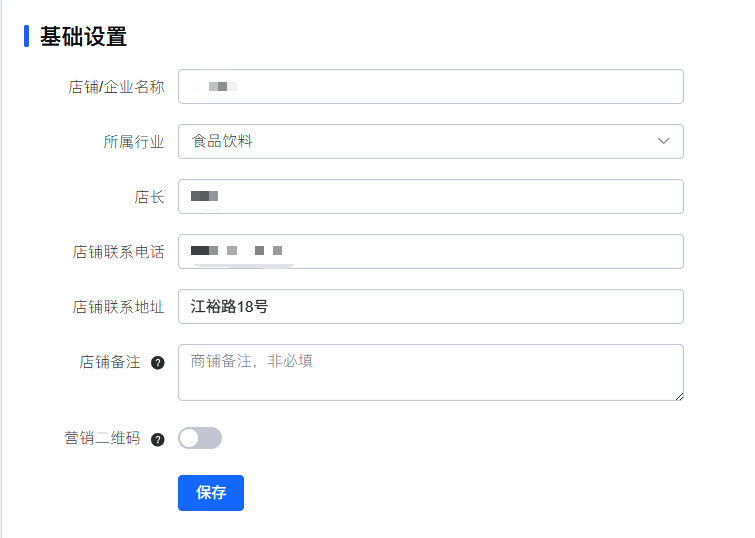Focus the 店铺/企业名称 input field
The height and width of the screenshot is (538, 755).
coord(430,86)
